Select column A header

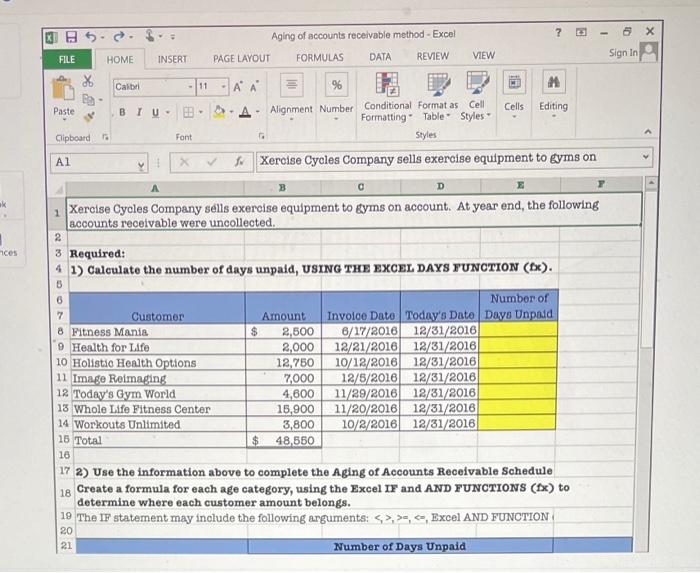[x=155, y=188]
